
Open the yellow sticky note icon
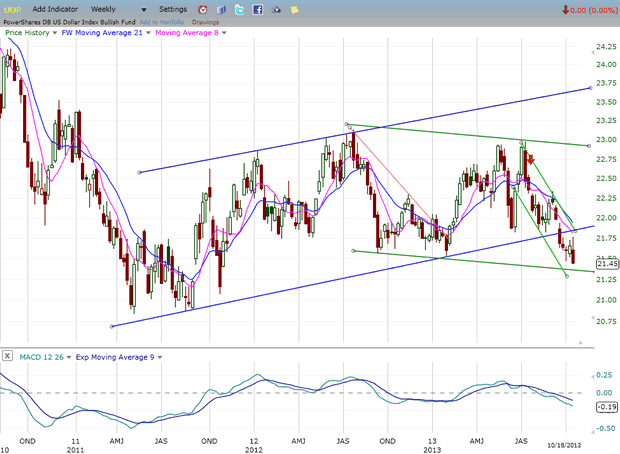297,9
